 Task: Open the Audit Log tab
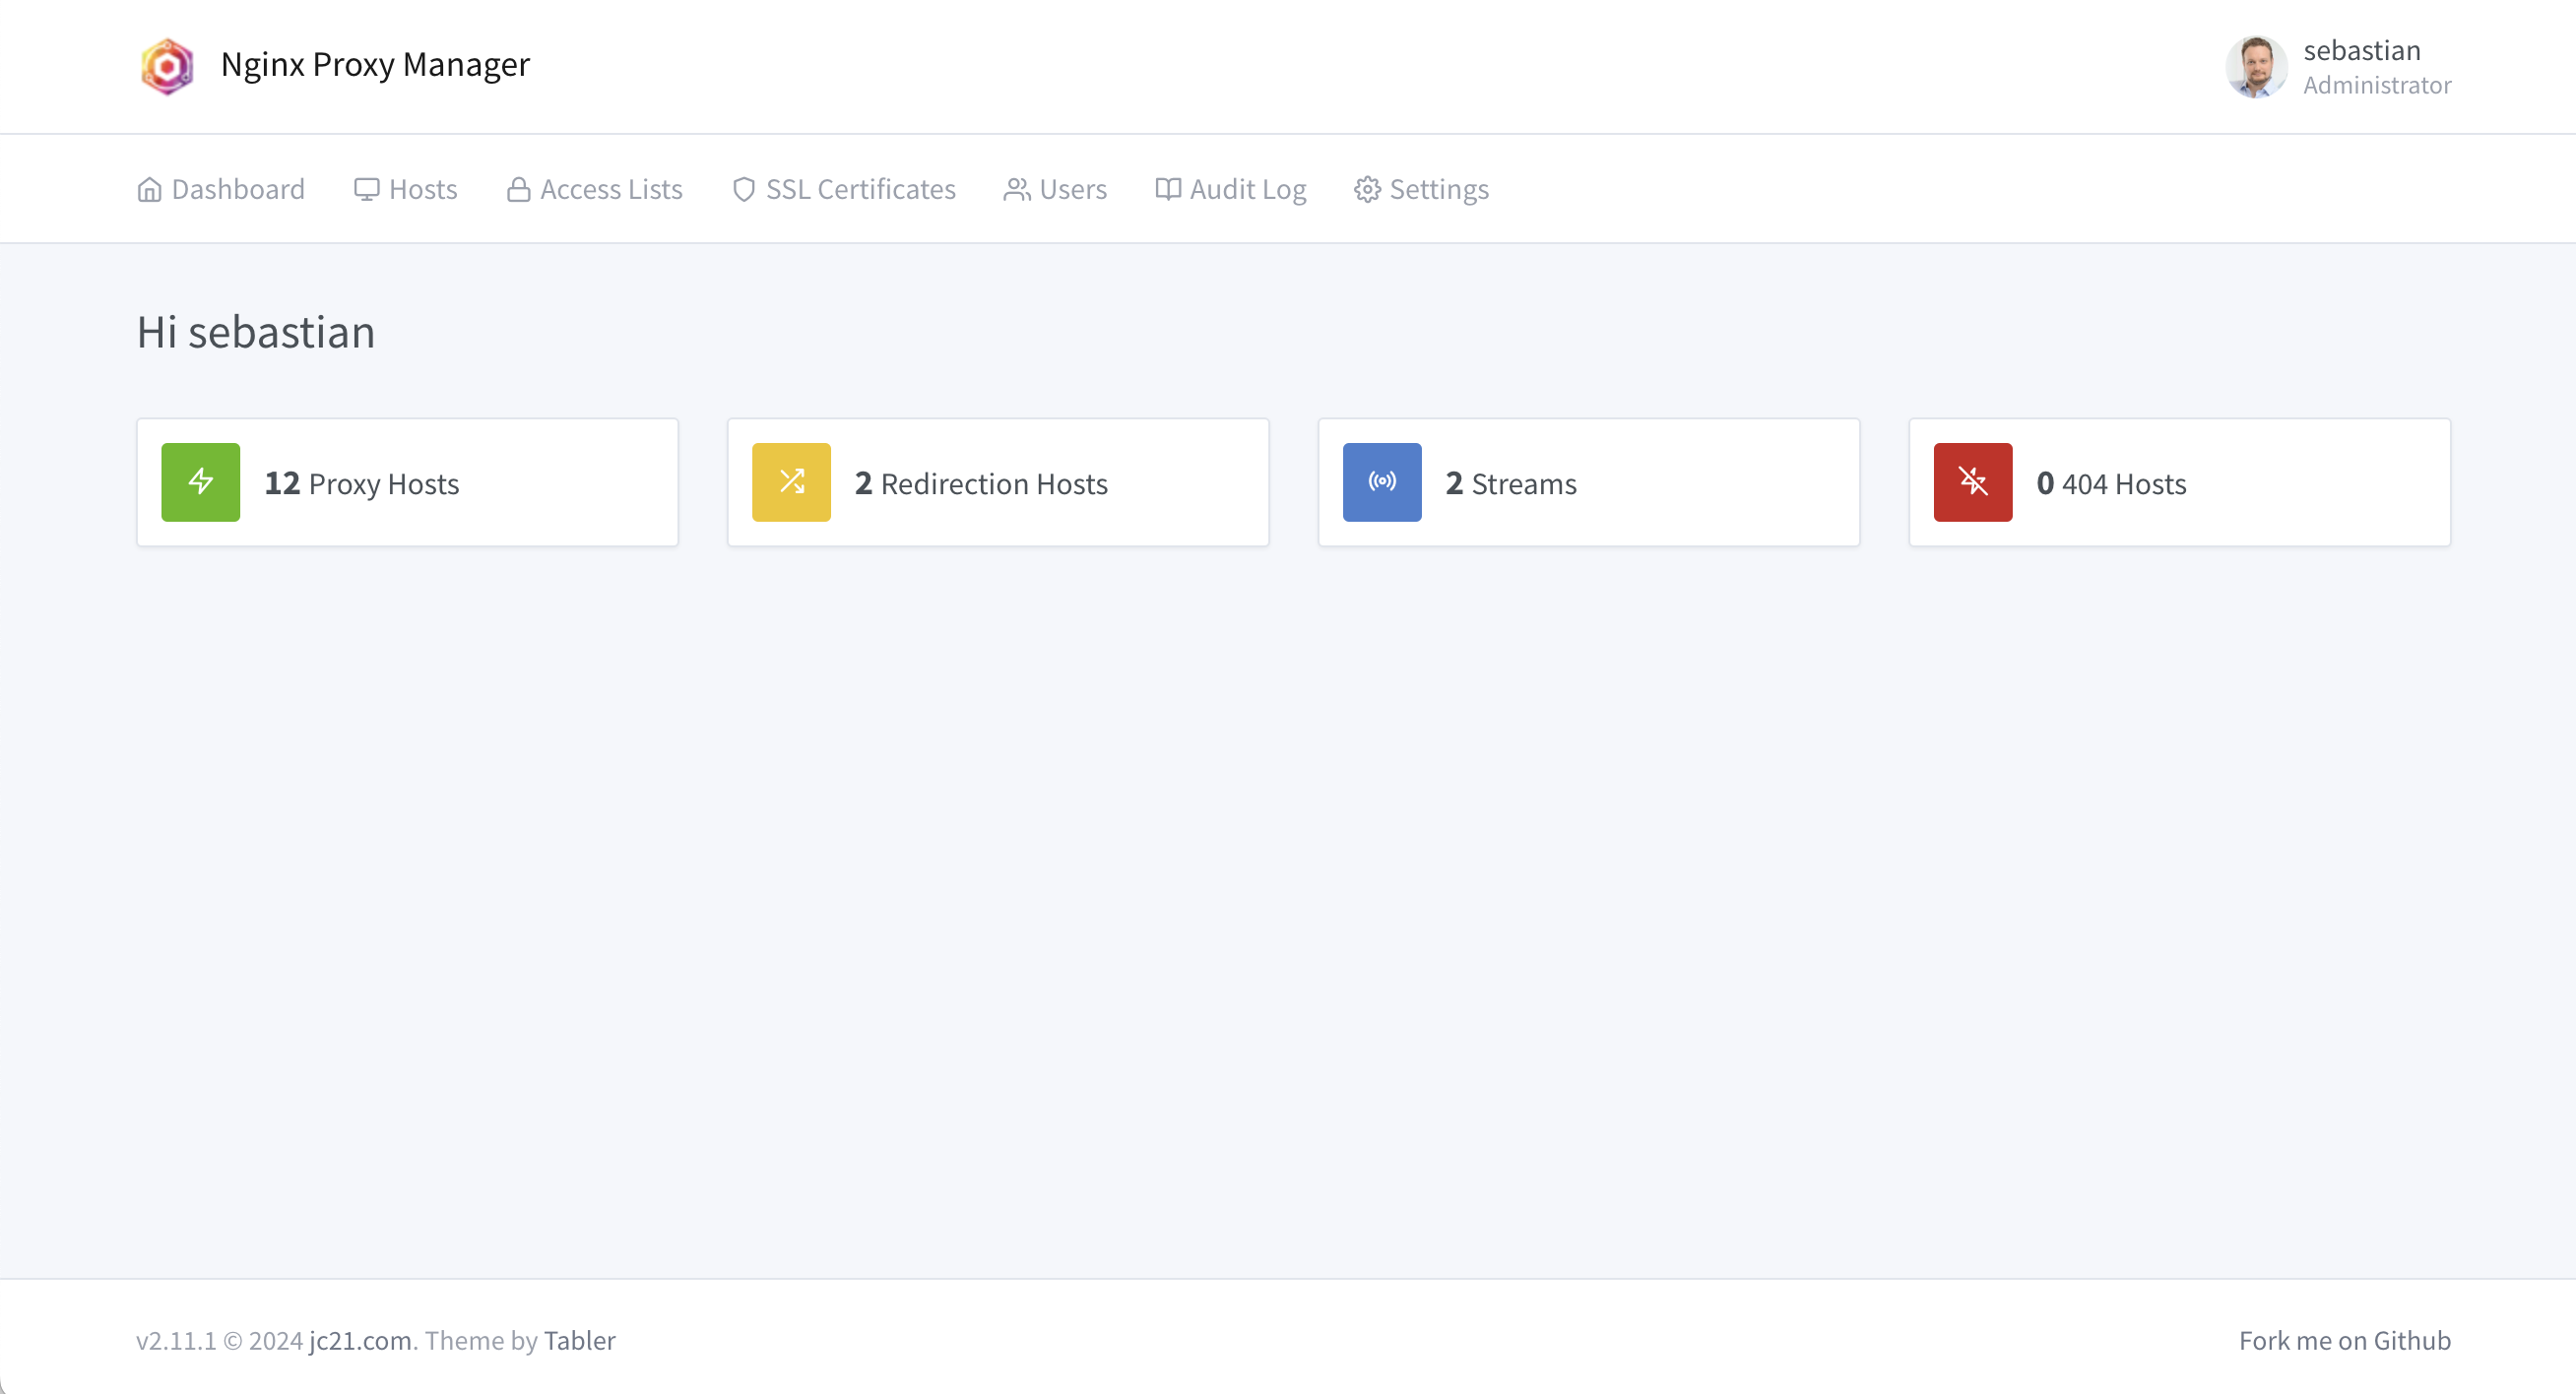[x=1246, y=190]
